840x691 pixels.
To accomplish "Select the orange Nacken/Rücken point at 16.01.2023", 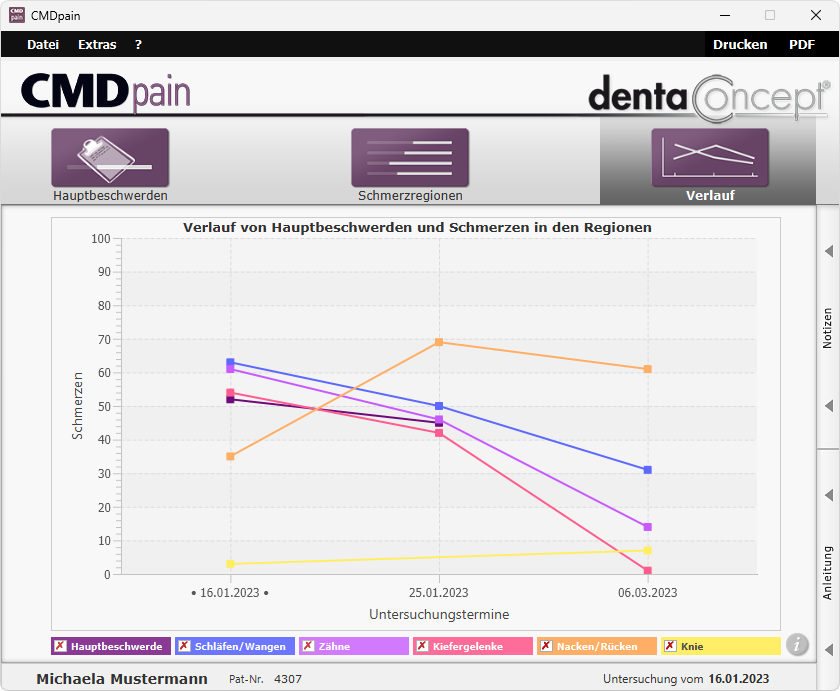I will (230, 456).
